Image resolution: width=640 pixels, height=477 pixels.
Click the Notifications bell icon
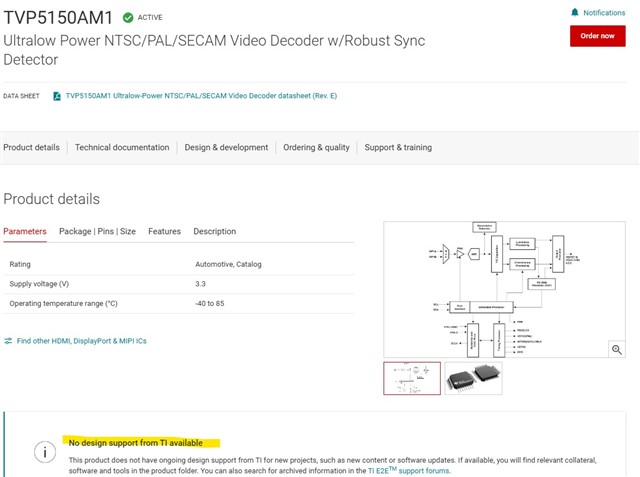coord(575,12)
